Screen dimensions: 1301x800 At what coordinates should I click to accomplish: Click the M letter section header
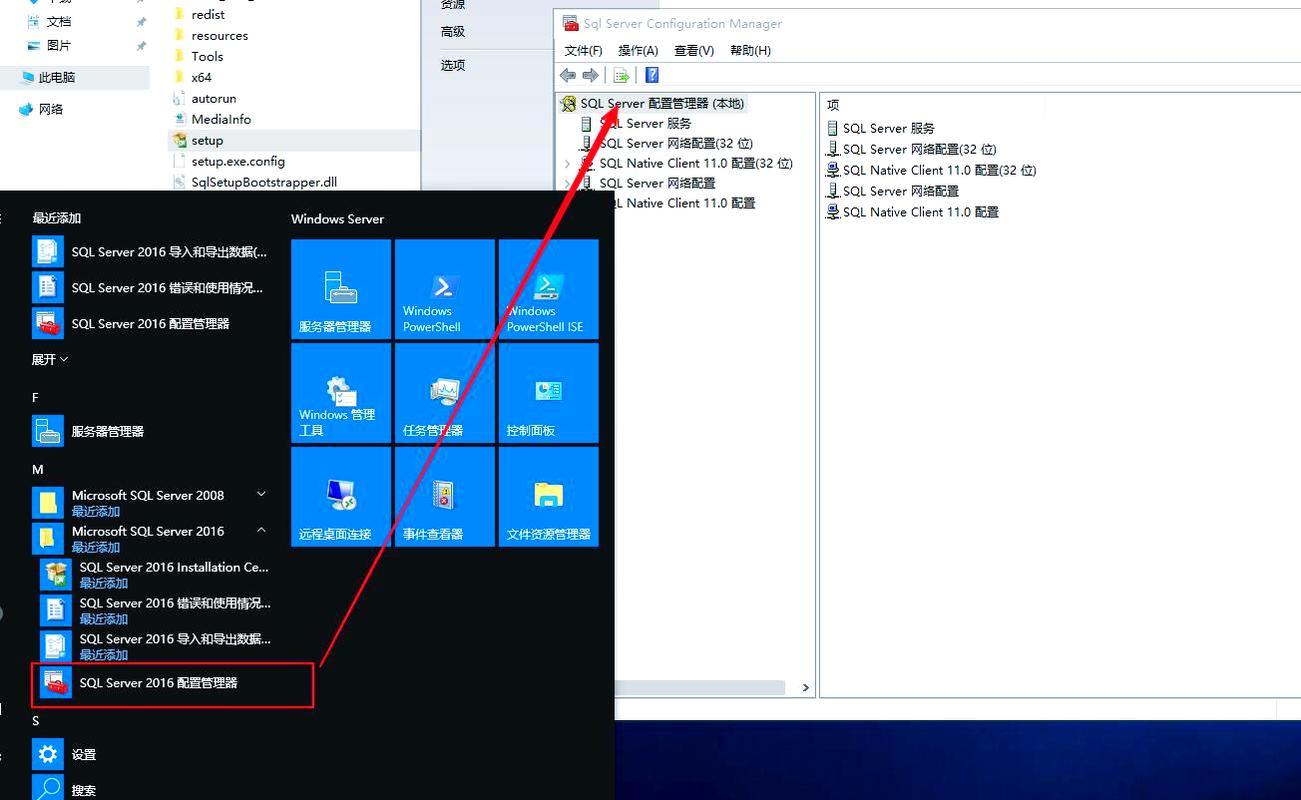coord(37,470)
